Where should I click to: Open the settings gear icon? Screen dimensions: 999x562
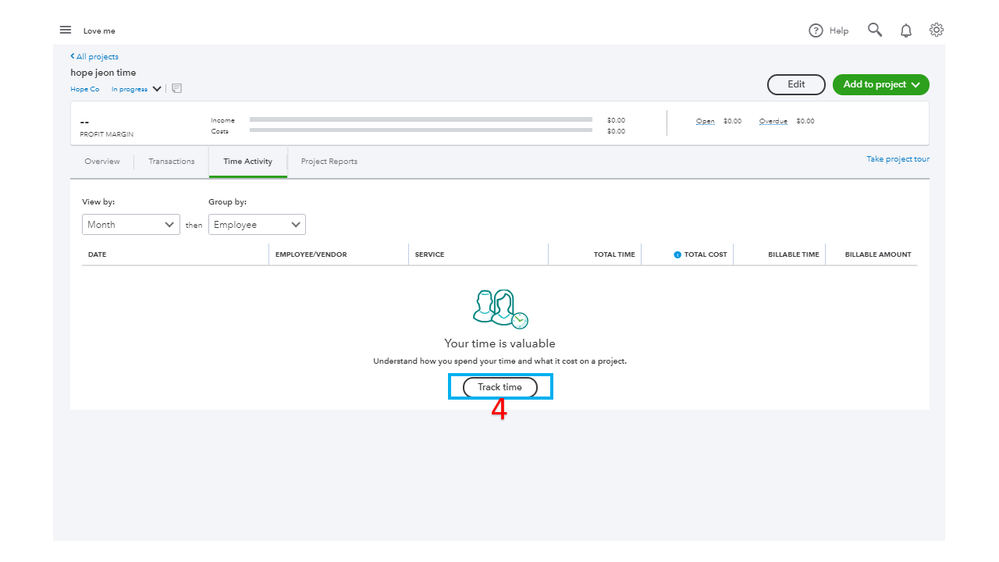[x=936, y=30]
